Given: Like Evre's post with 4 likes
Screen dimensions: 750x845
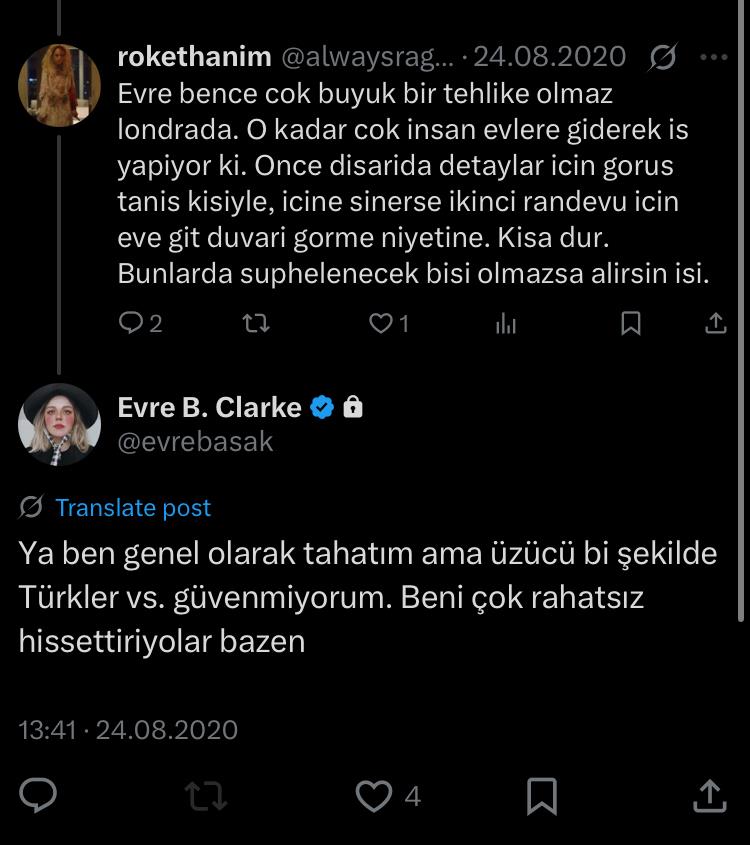Looking at the screenshot, I should pyautogui.click(x=388, y=796).
